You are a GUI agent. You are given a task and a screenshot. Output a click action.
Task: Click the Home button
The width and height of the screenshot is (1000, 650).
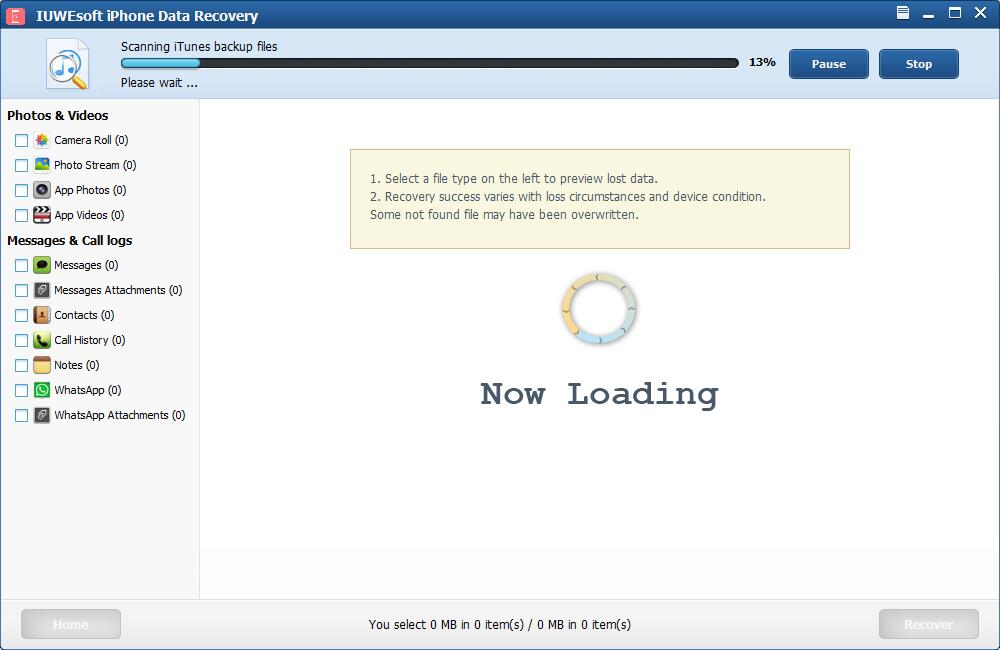71,624
